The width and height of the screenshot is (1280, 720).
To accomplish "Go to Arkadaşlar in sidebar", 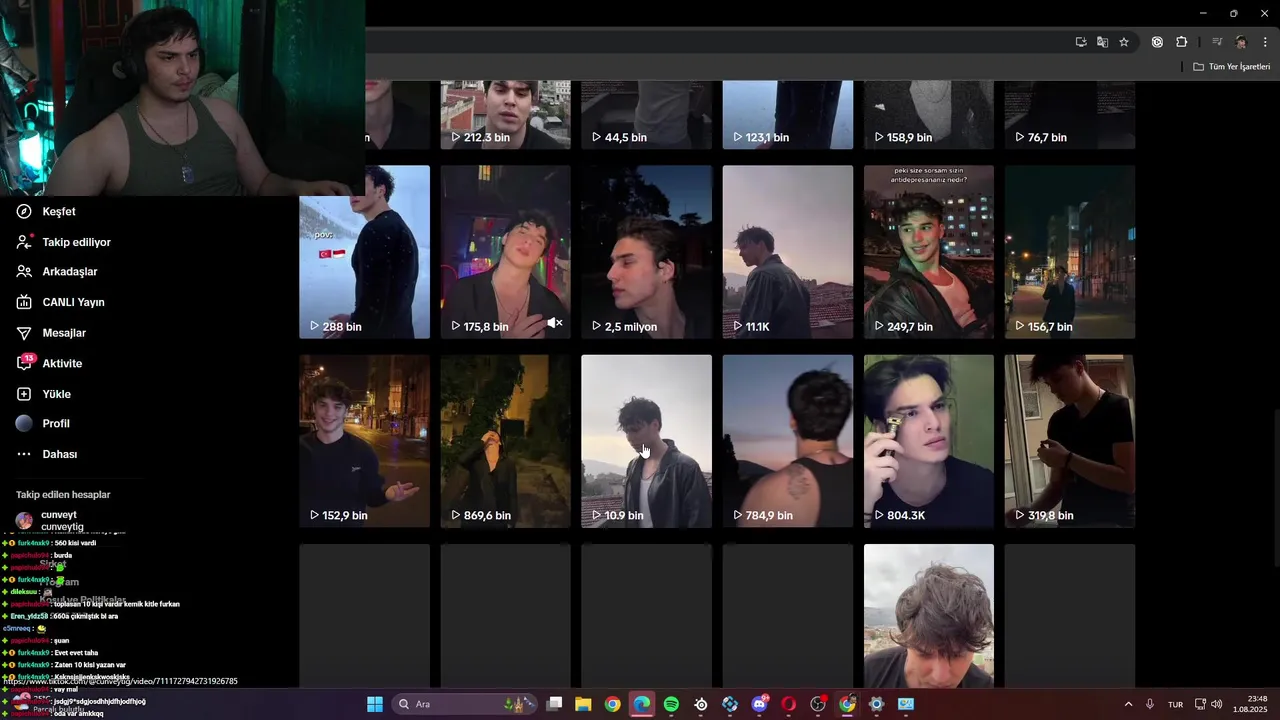I will pyautogui.click(x=57, y=272).
